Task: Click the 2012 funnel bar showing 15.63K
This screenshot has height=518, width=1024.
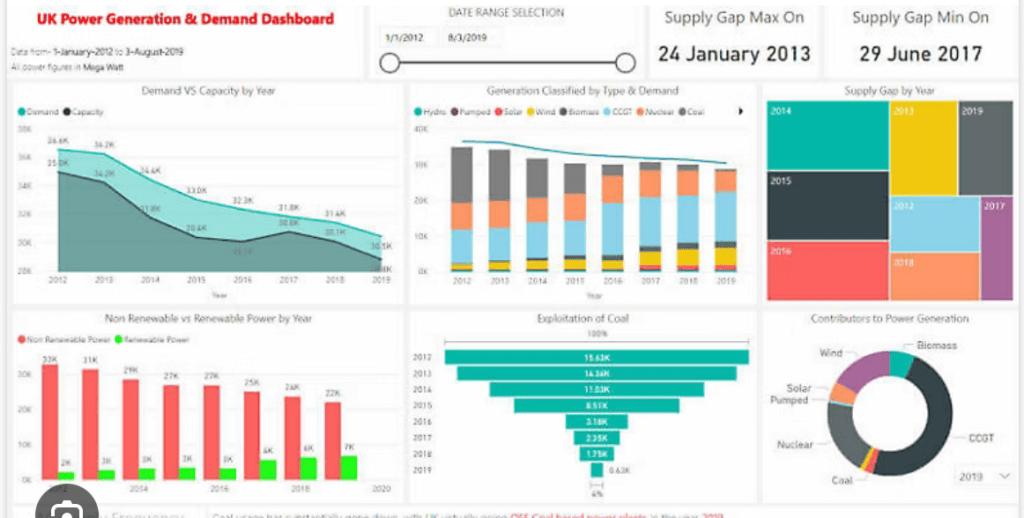Action: pos(597,357)
